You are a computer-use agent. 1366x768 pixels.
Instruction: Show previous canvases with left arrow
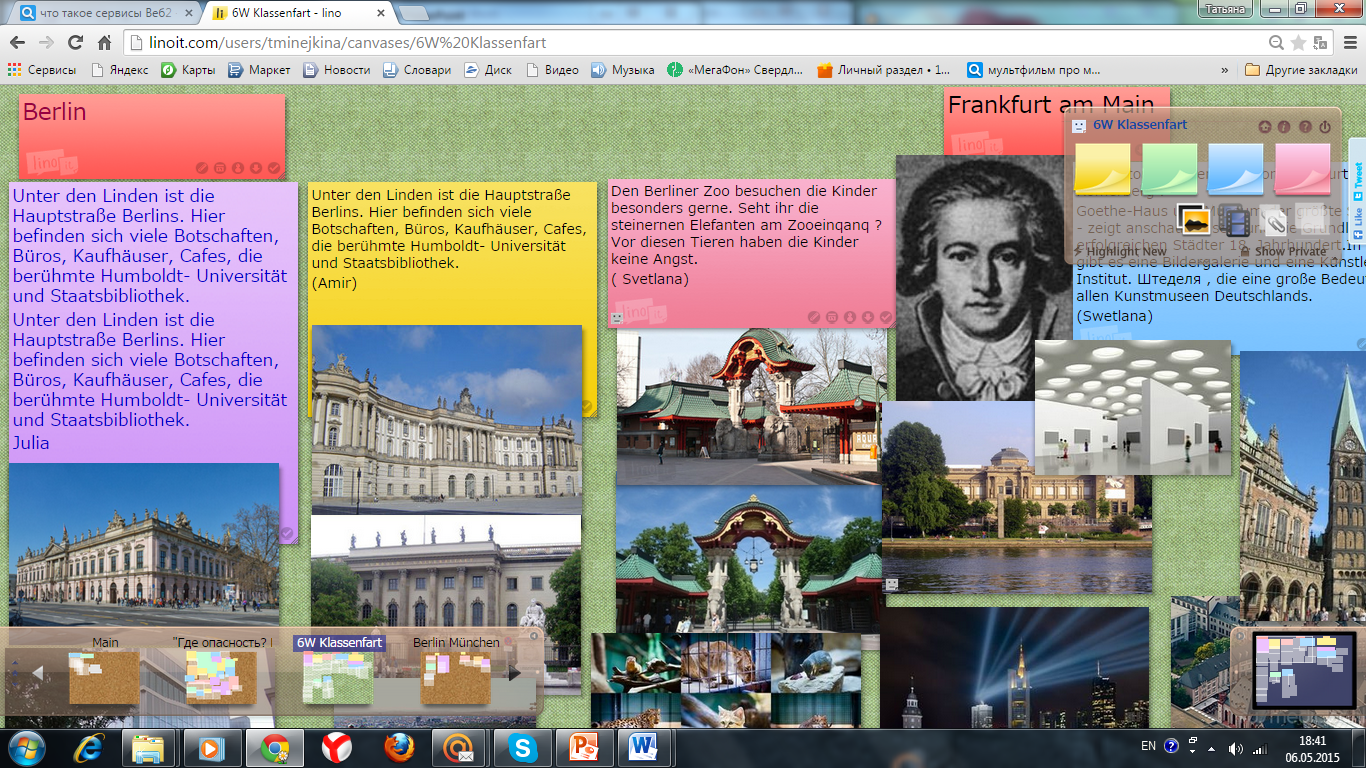(38, 673)
